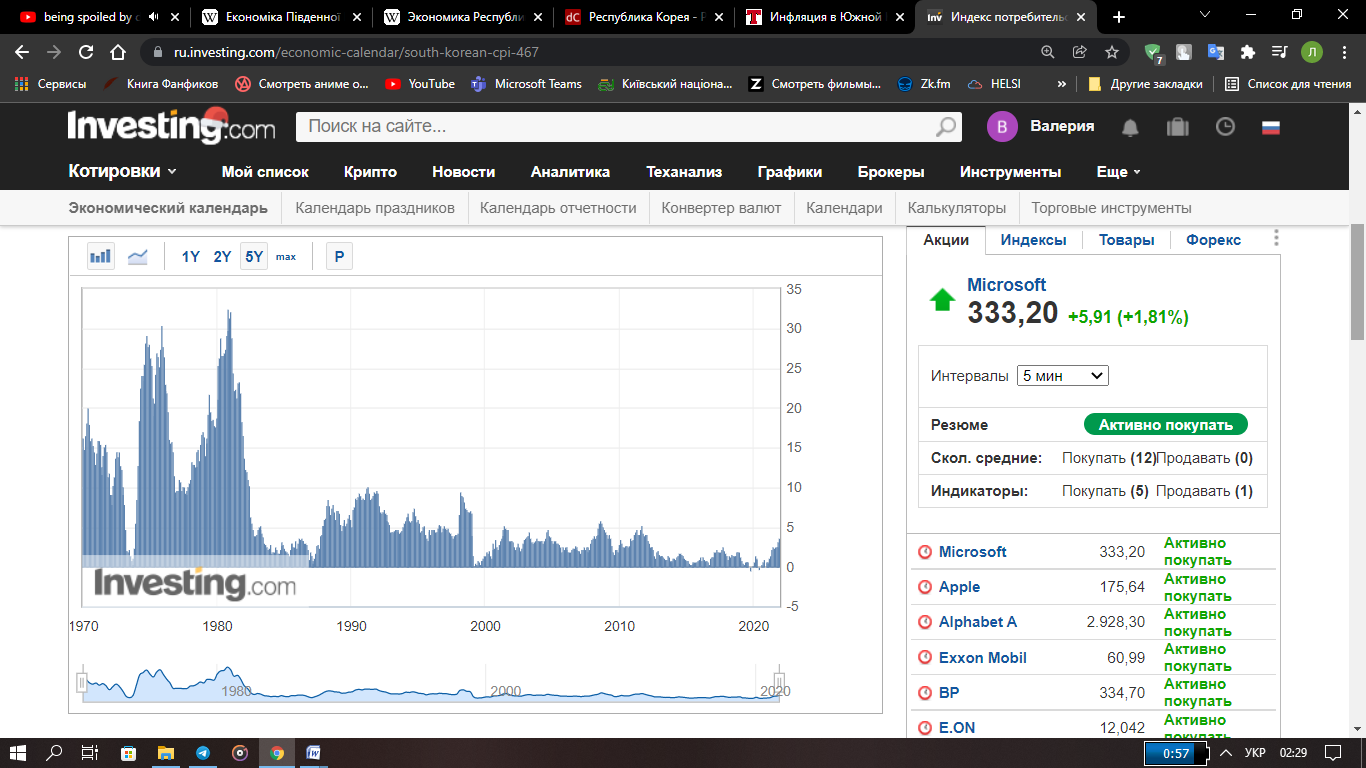Open Microsoft quote heading link

tap(1006, 285)
